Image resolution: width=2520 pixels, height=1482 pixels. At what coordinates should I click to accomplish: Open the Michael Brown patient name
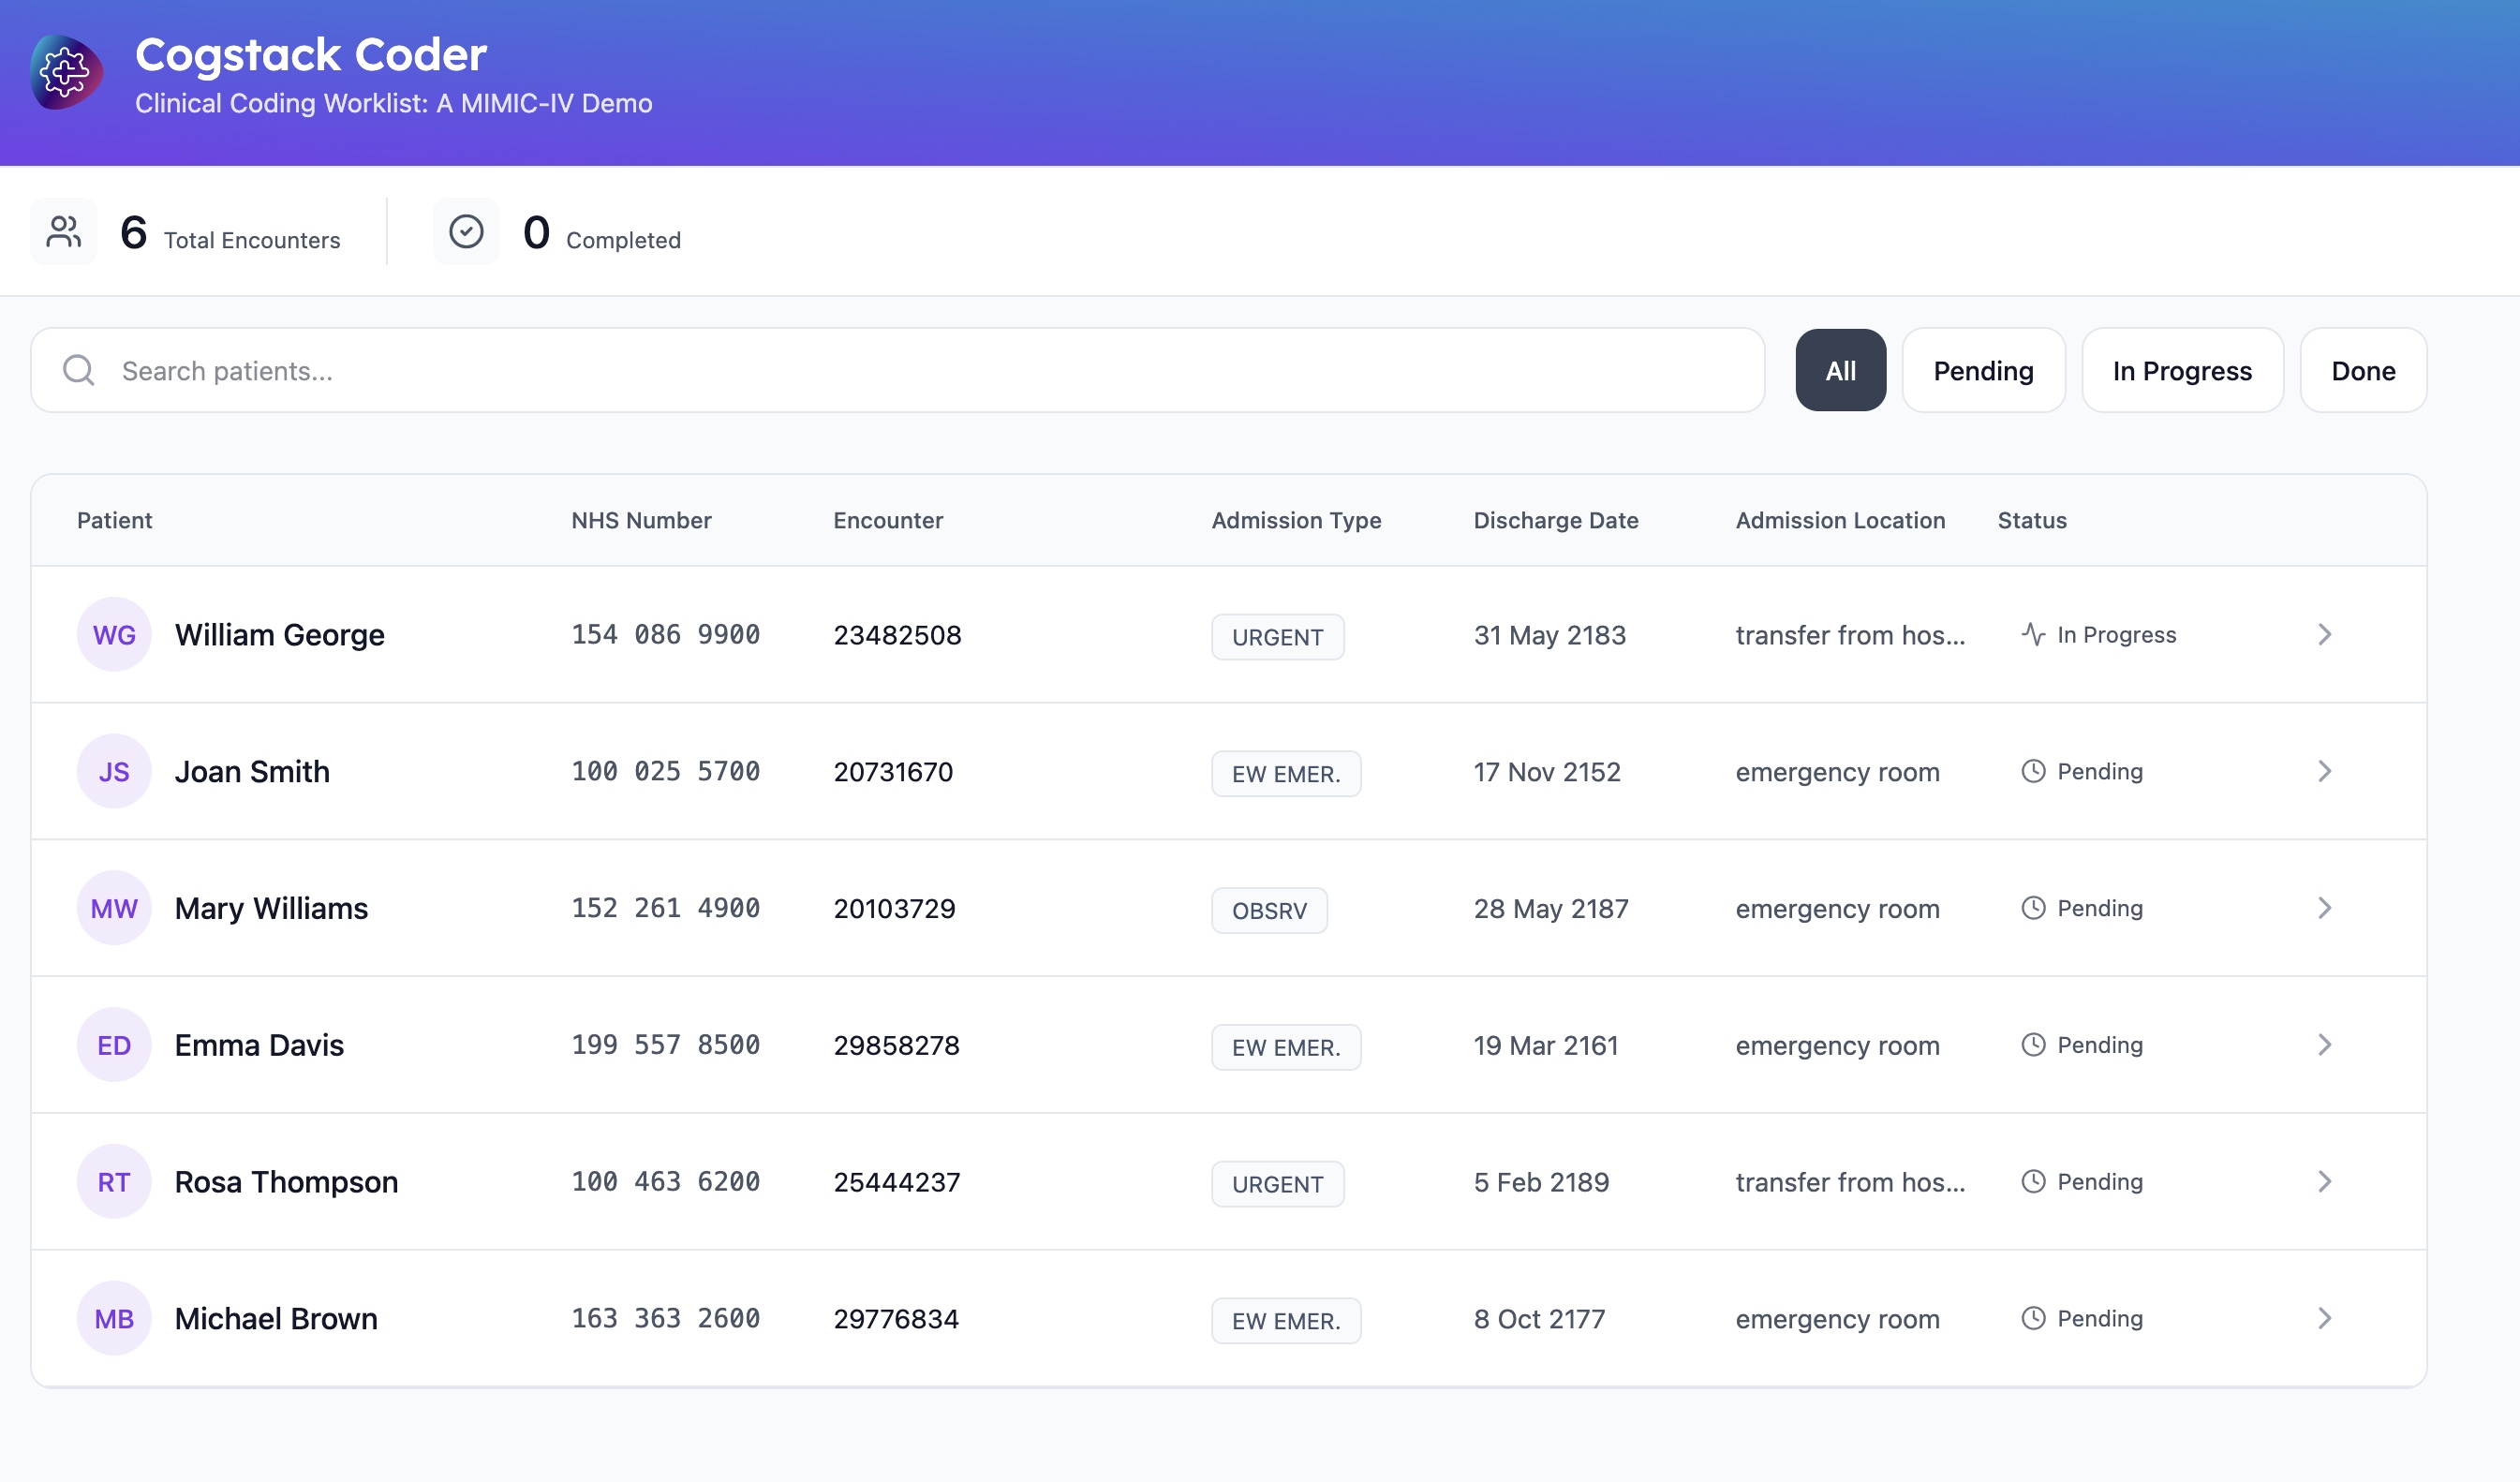(276, 1319)
